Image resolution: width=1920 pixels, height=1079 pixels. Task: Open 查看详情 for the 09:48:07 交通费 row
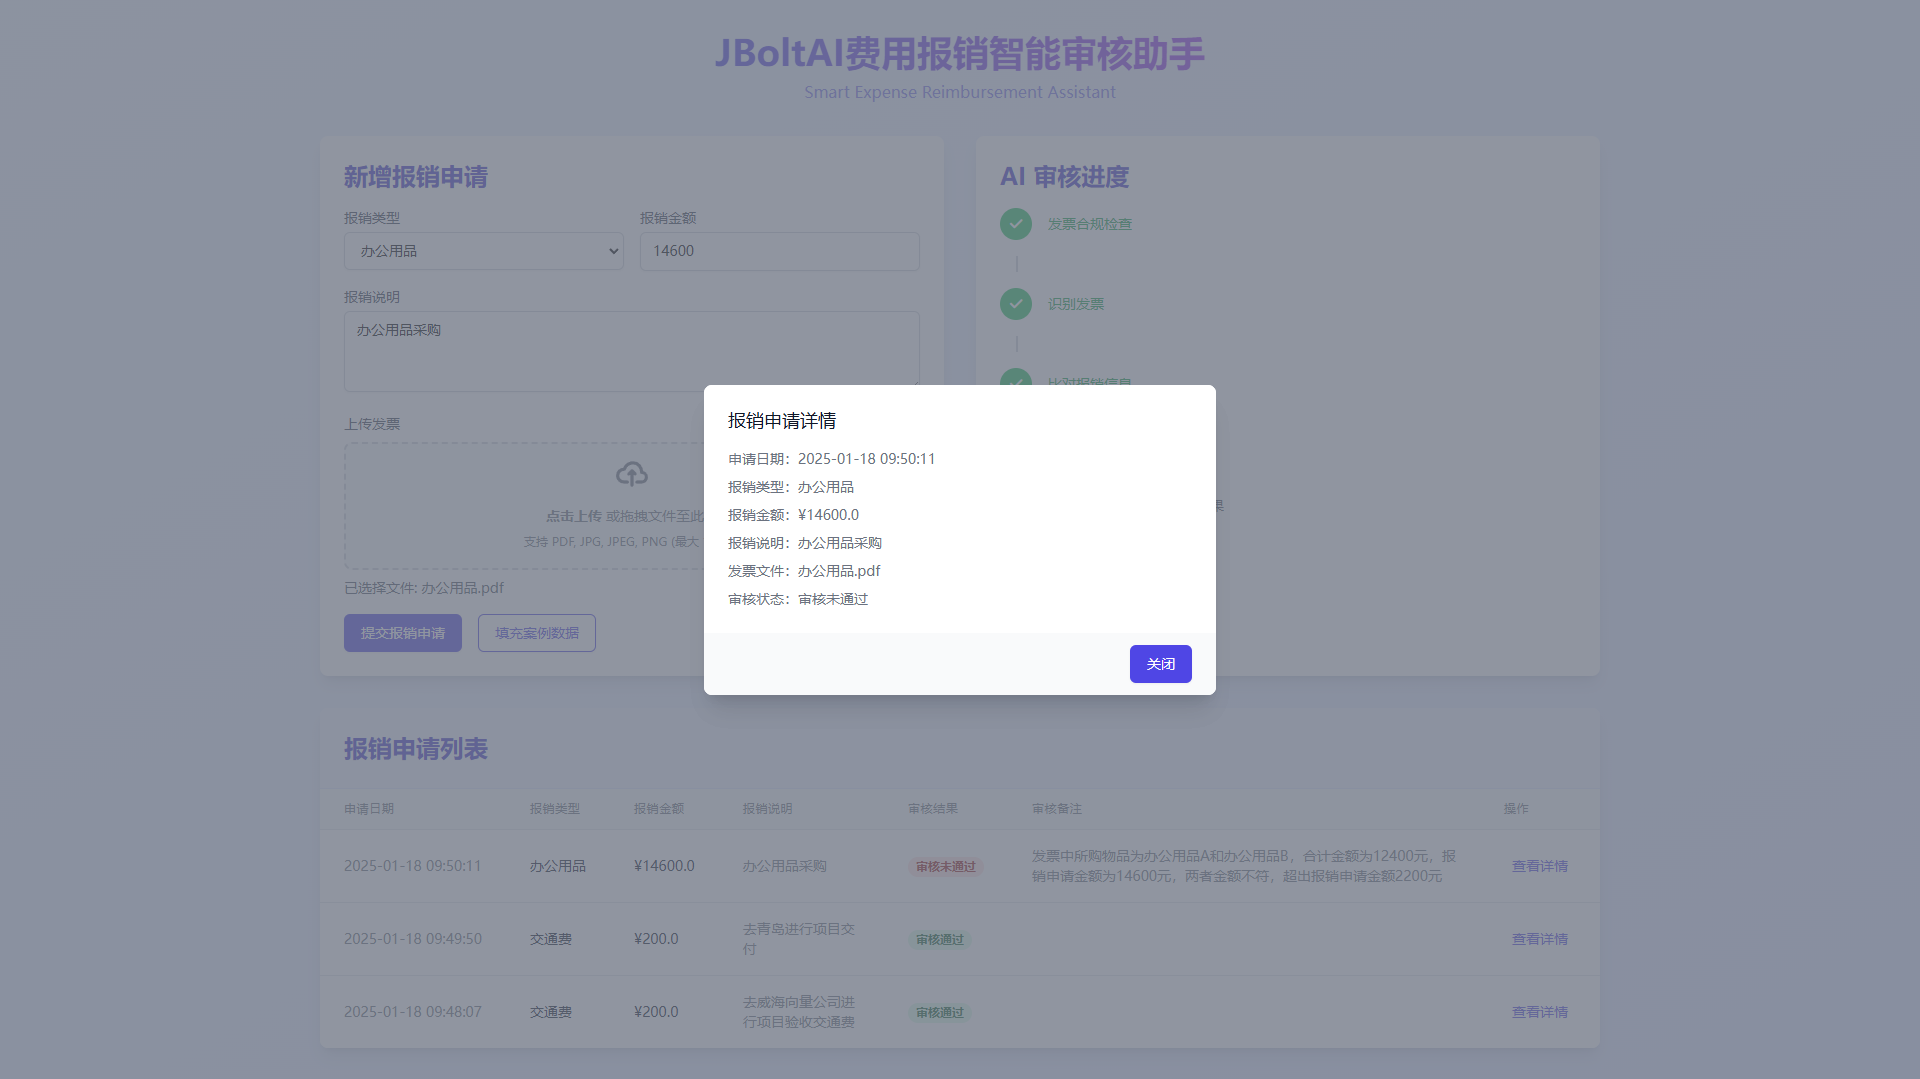[1540, 1012]
